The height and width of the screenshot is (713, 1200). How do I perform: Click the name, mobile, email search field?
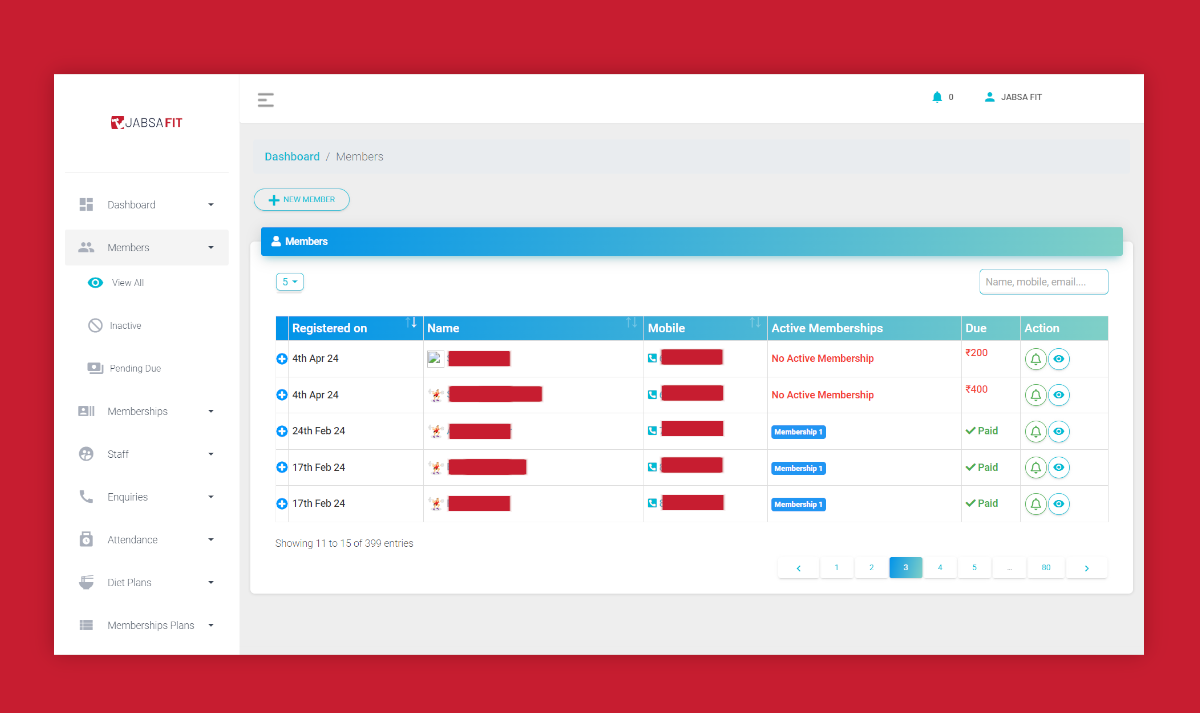point(1043,281)
